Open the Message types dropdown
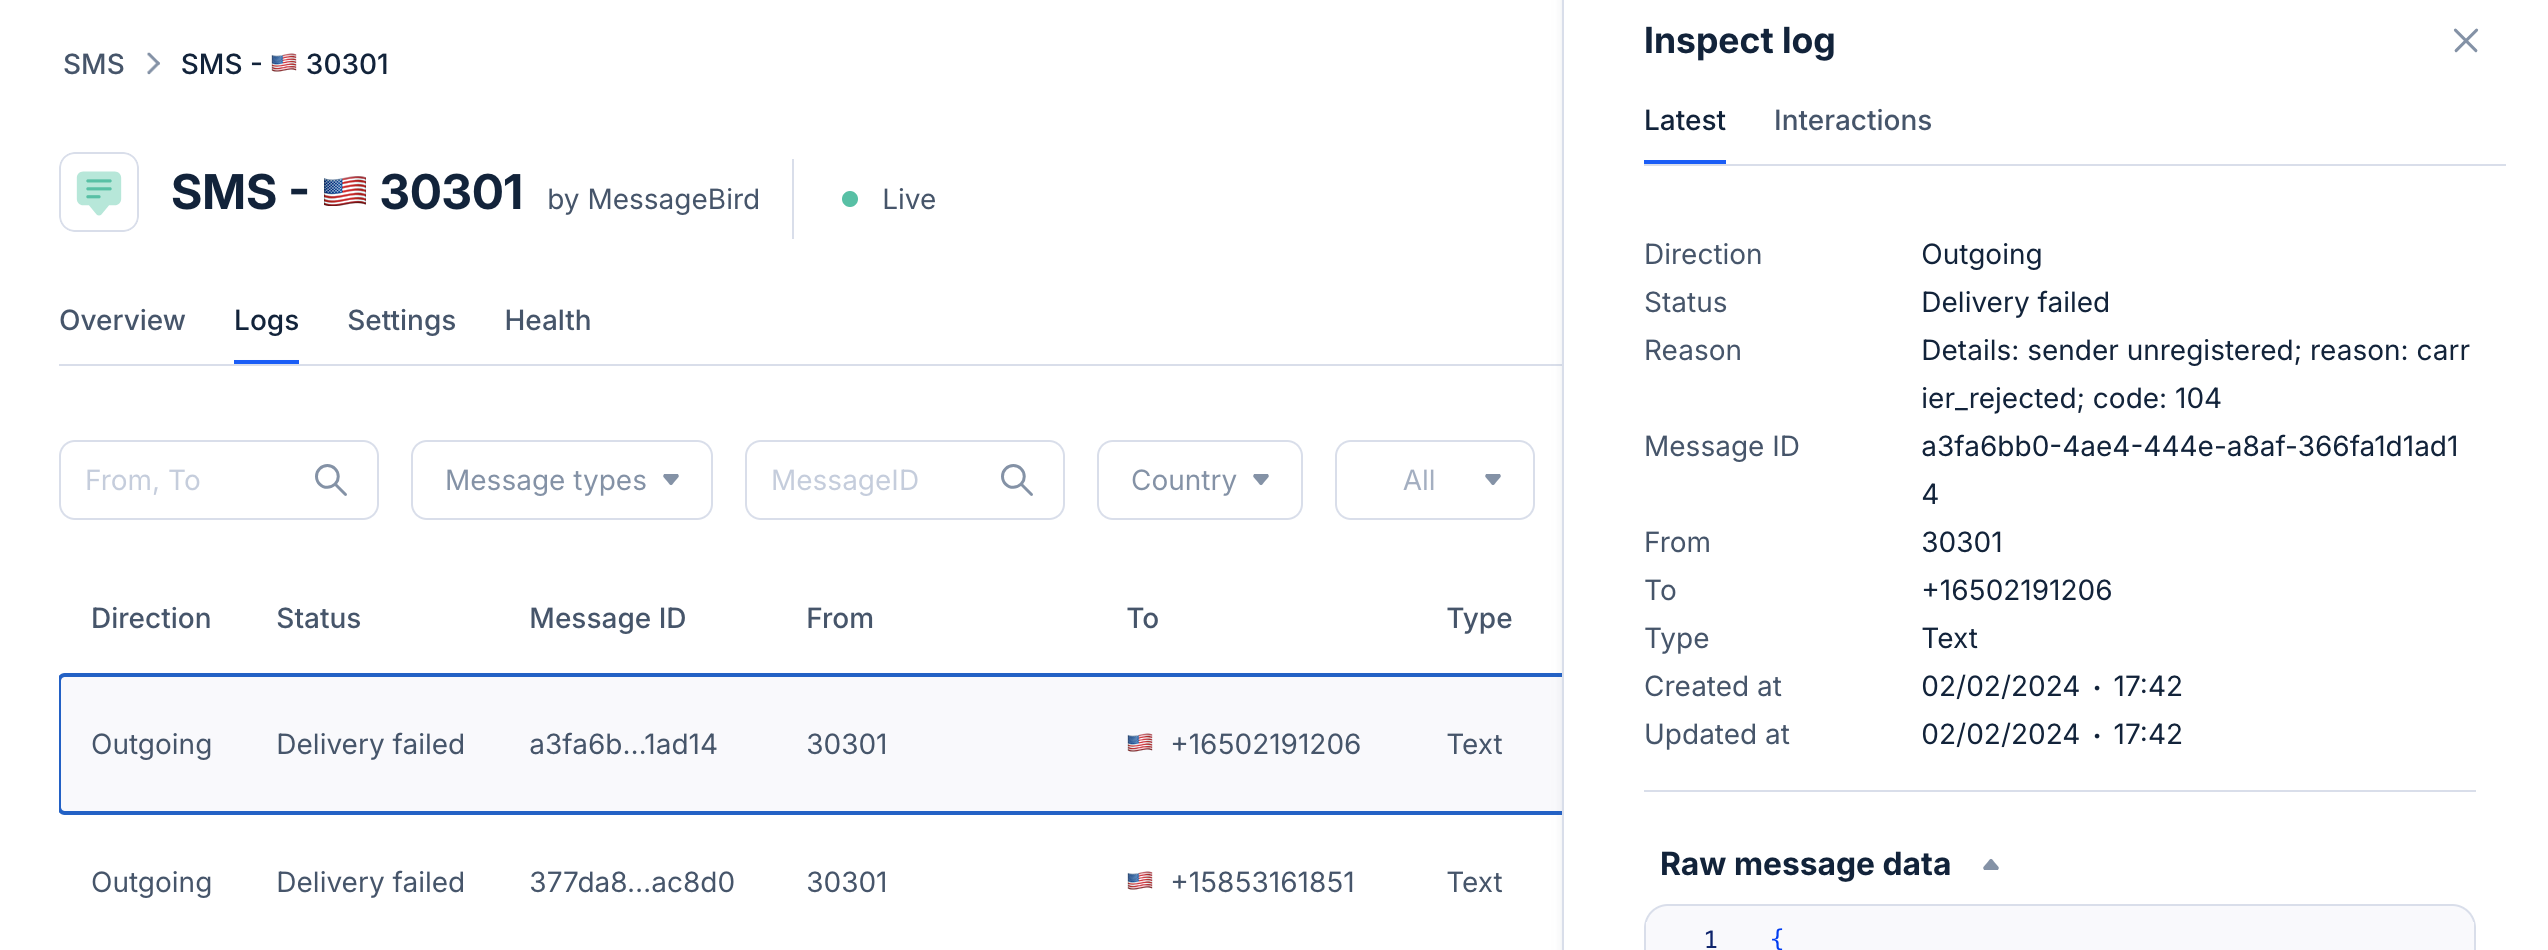Viewport: 2548px width, 950px height. [x=561, y=480]
